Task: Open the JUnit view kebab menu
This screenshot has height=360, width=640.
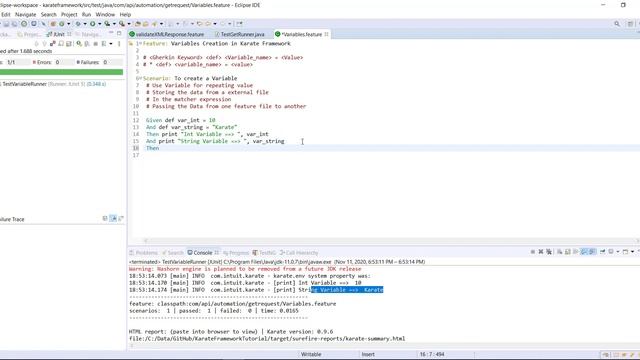Action: (x=119, y=44)
